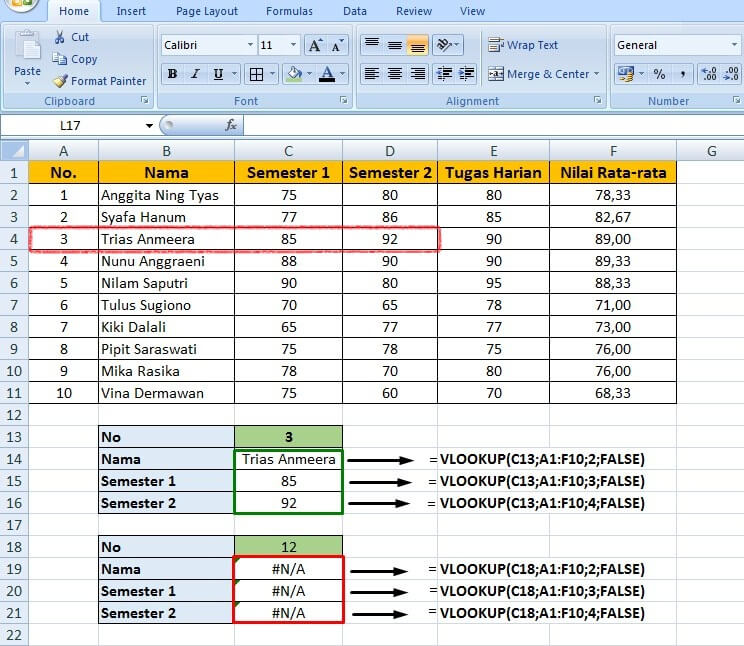744x646 pixels.
Task: Align text right
Action: click(x=418, y=74)
